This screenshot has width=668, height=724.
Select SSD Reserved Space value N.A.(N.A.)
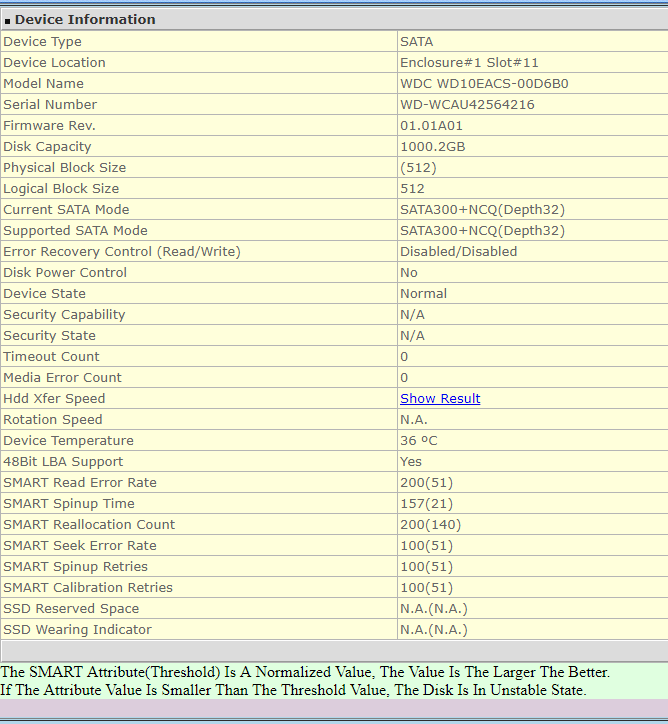coord(434,609)
